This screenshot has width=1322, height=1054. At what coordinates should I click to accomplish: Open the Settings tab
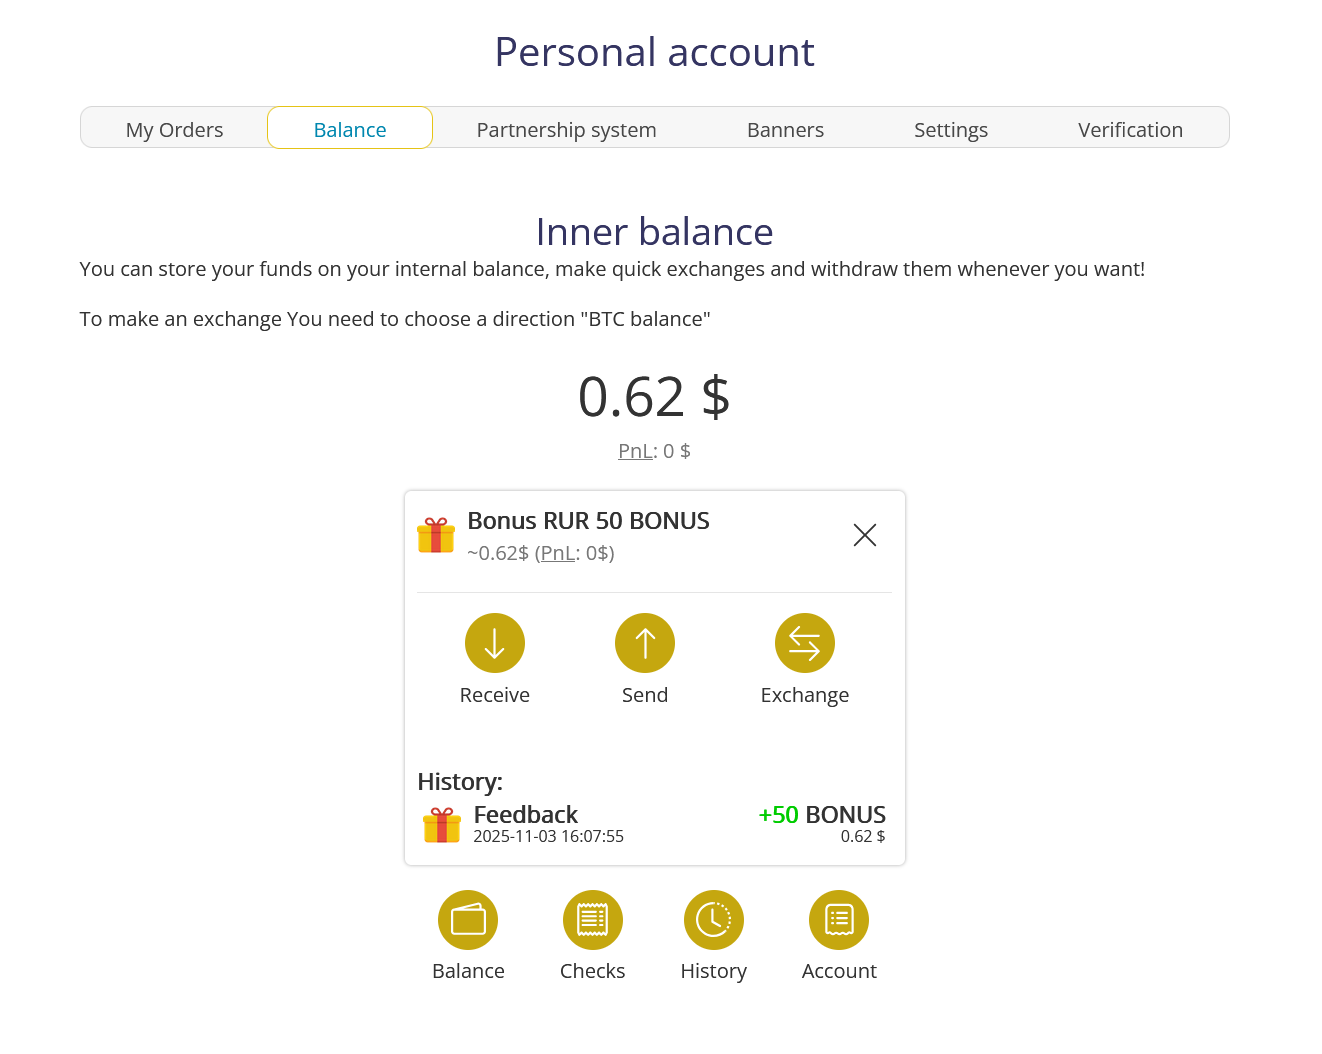pyautogui.click(x=950, y=130)
